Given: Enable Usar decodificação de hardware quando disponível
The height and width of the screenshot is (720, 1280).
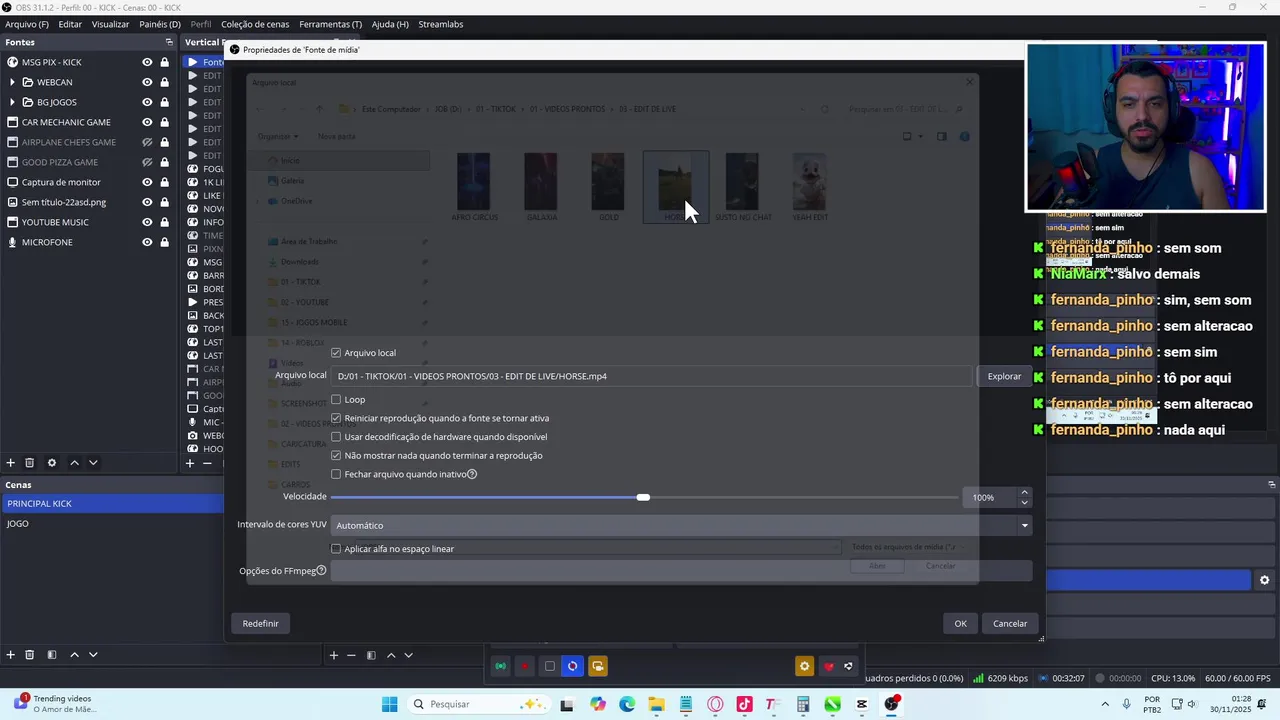Looking at the screenshot, I should coord(336,437).
